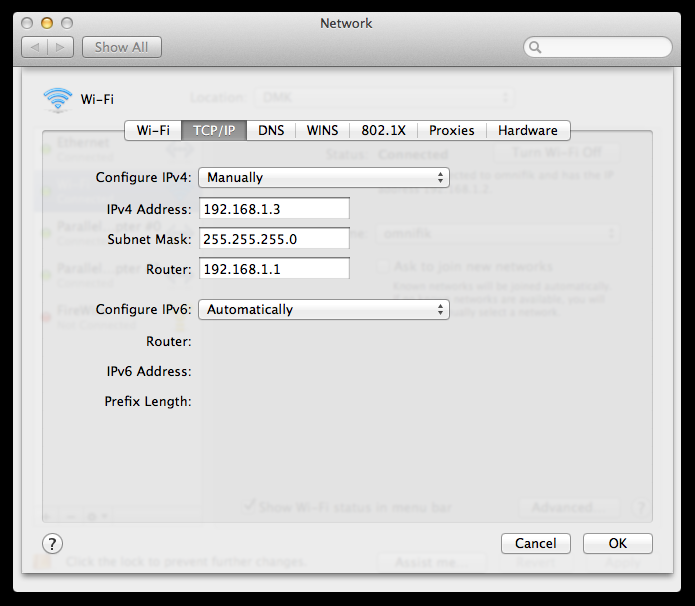Select the TCP/IP tab
The width and height of the screenshot is (695, 606).
214,130
